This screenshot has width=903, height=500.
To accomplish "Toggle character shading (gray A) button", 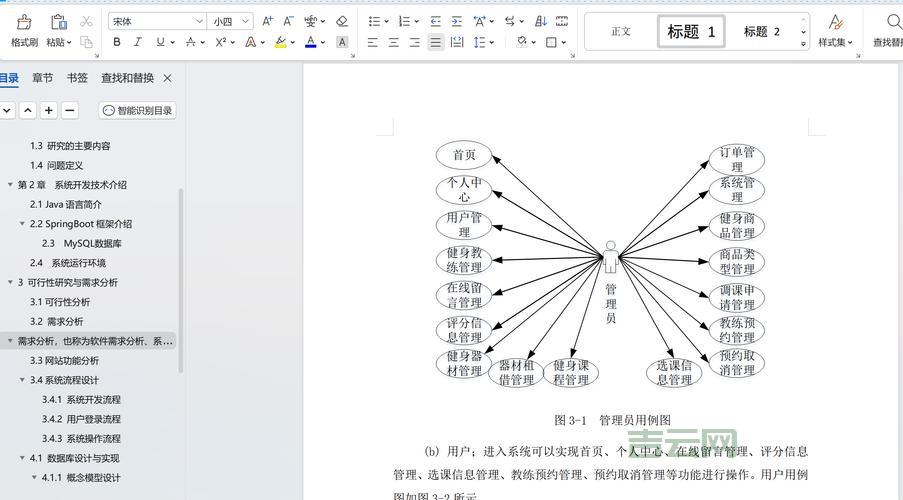I will tap(342, 42).
